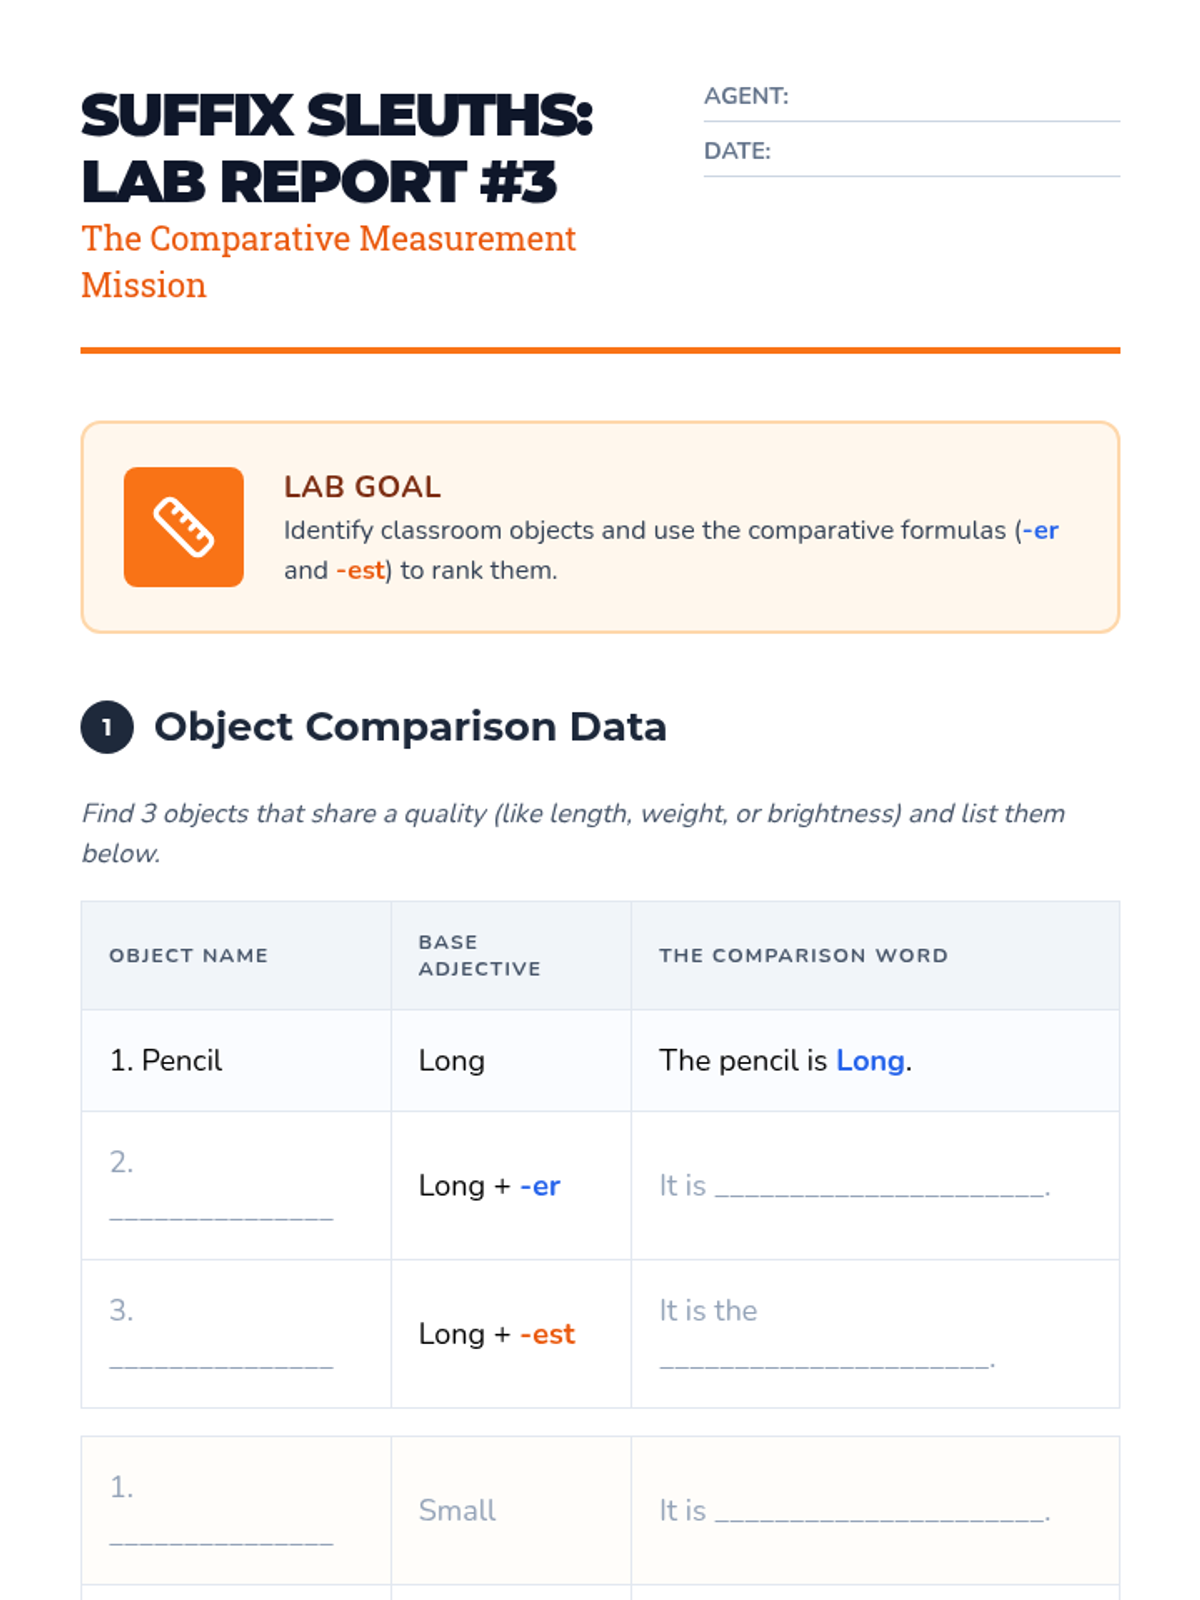Click the orange ruler icon
This screenshot has height=1600, width=1200.
[183, 526]
